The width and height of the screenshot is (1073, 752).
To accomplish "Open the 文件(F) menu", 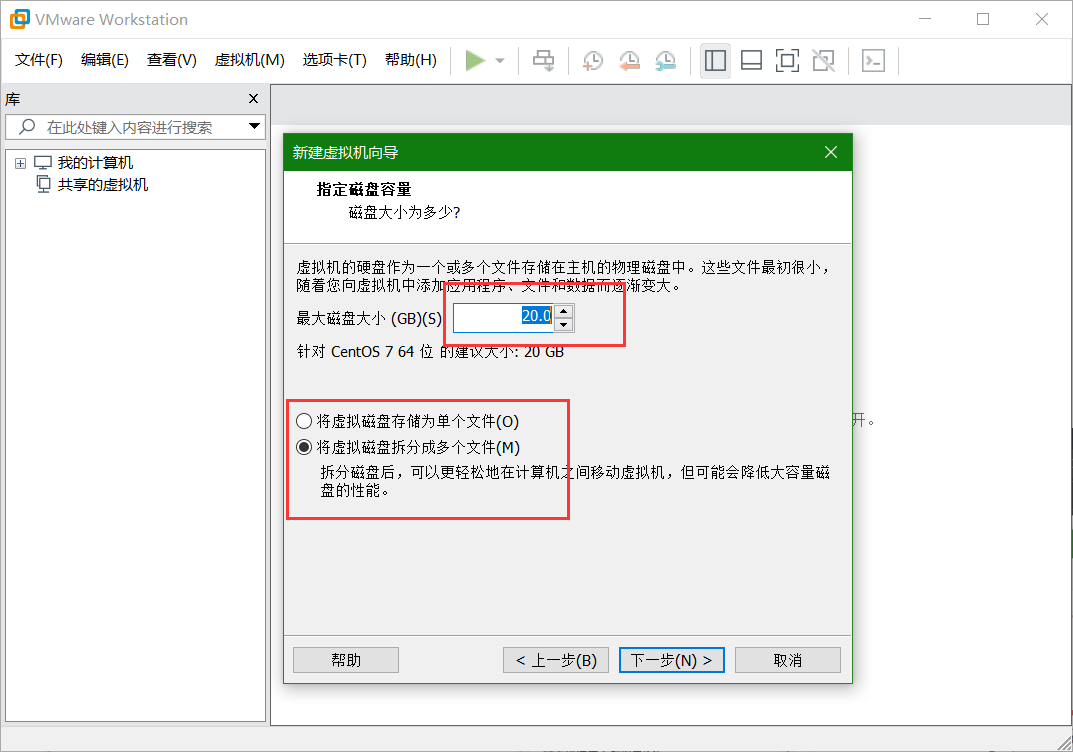I will [x=39, y=60].
